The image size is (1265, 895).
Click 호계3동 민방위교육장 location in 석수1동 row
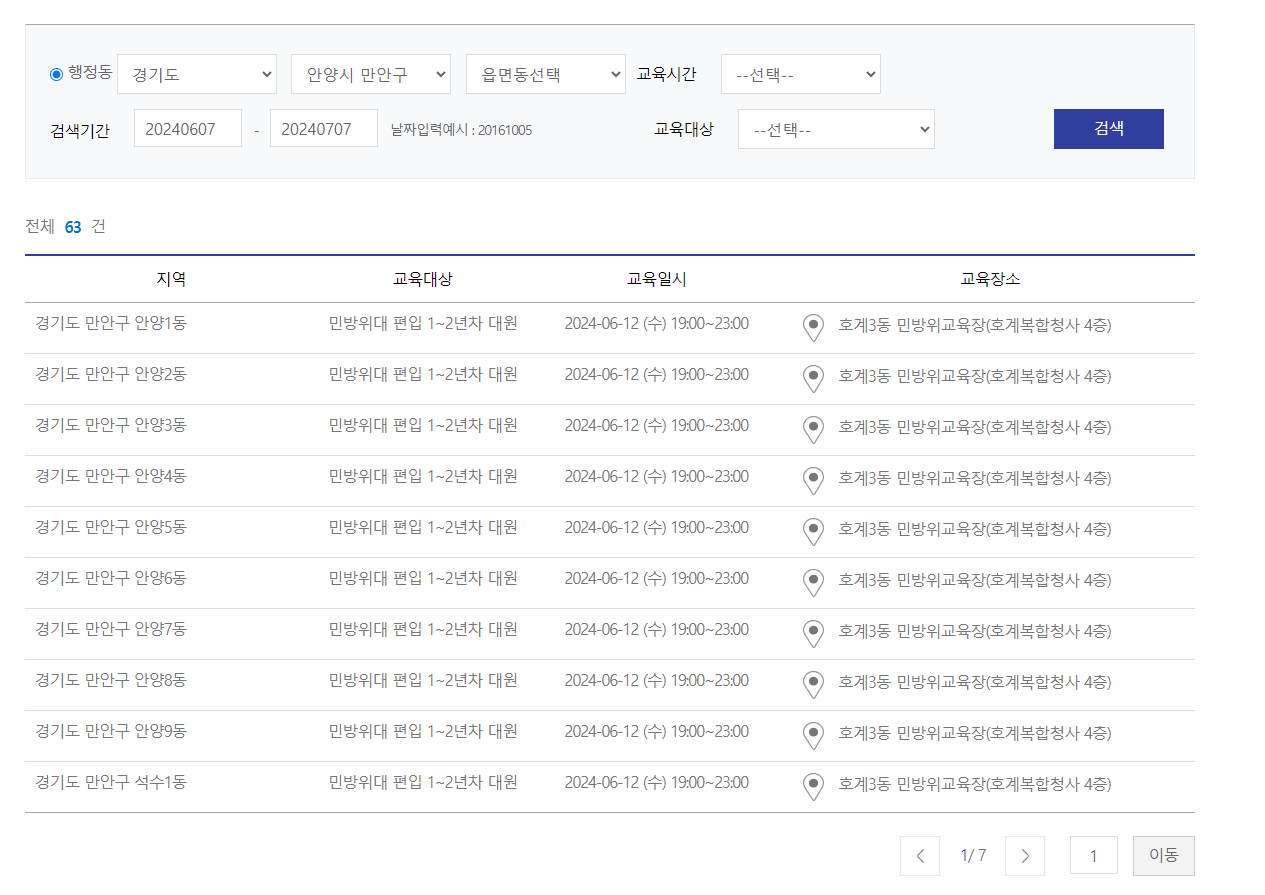[975, 784]
